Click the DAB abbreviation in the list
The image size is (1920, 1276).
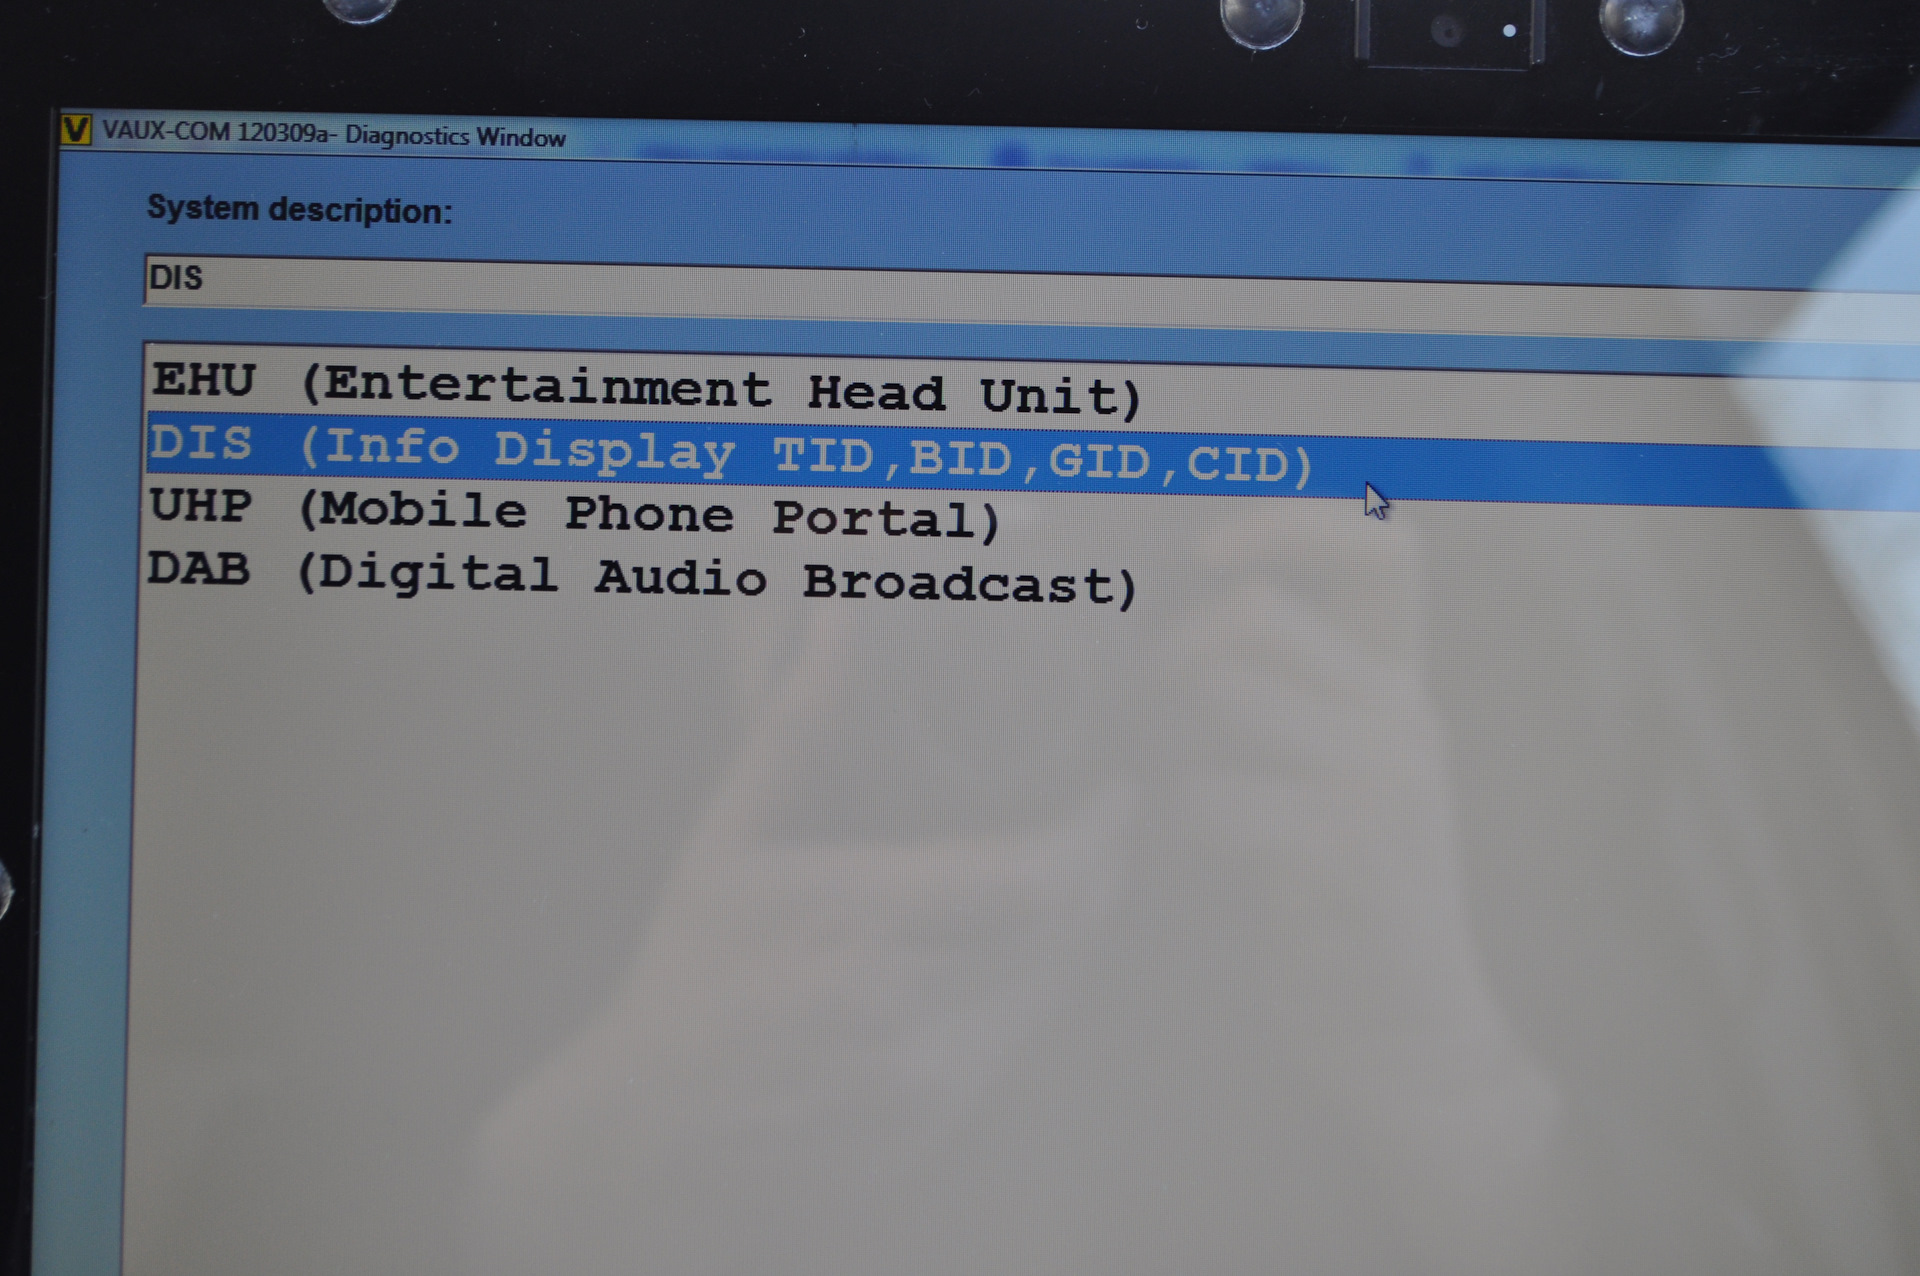[x=198, y=569]
